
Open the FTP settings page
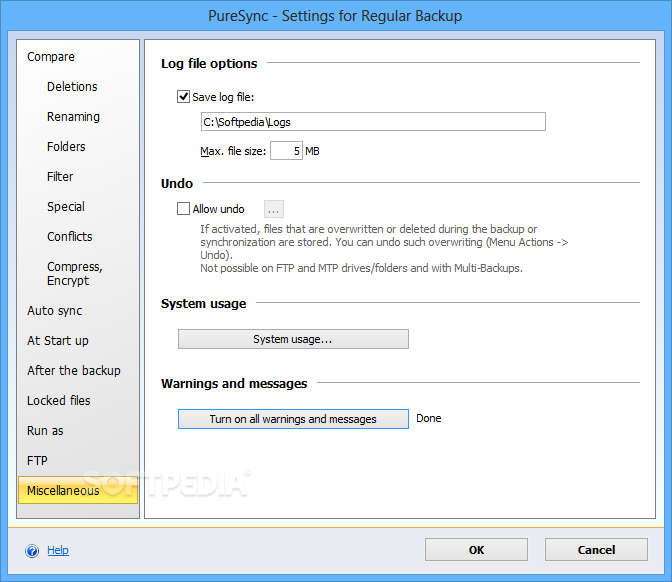pos(37,461)
